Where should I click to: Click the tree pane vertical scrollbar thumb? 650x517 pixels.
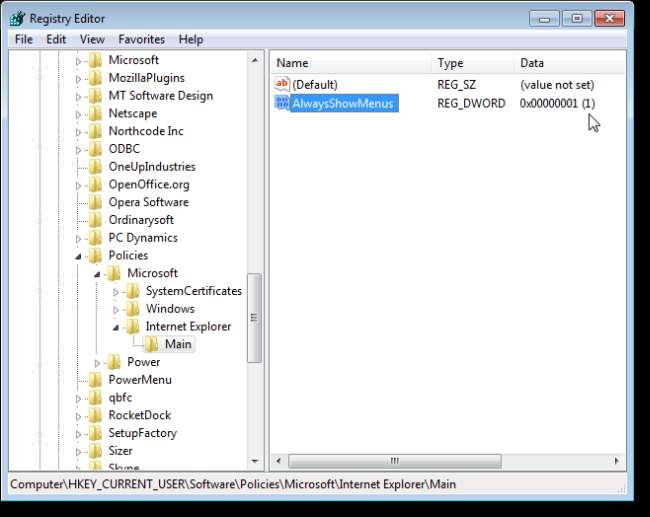(254, 318)
